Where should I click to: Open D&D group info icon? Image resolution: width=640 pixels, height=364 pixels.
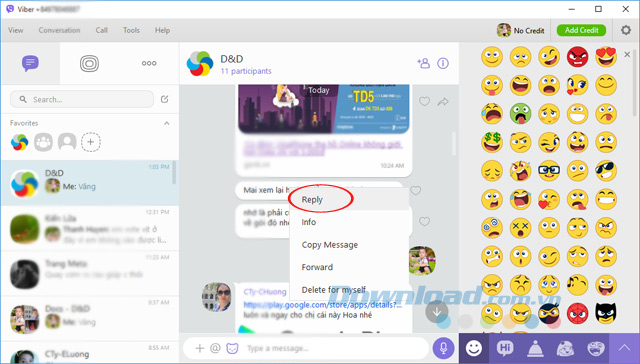[x=443, y=63]
